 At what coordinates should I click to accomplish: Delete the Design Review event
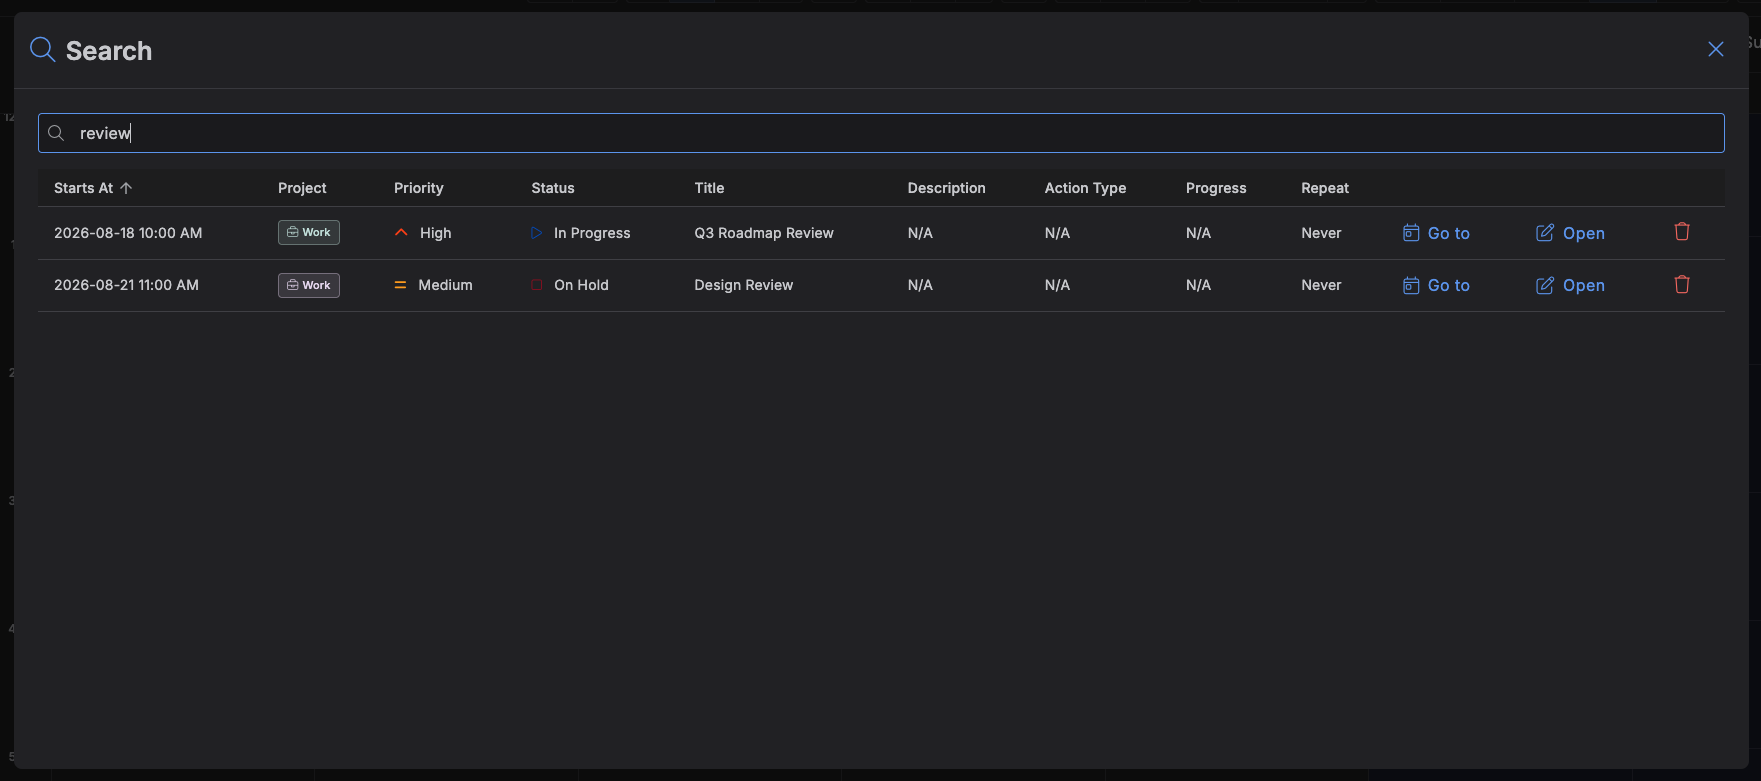click(x=1682, y=285)
